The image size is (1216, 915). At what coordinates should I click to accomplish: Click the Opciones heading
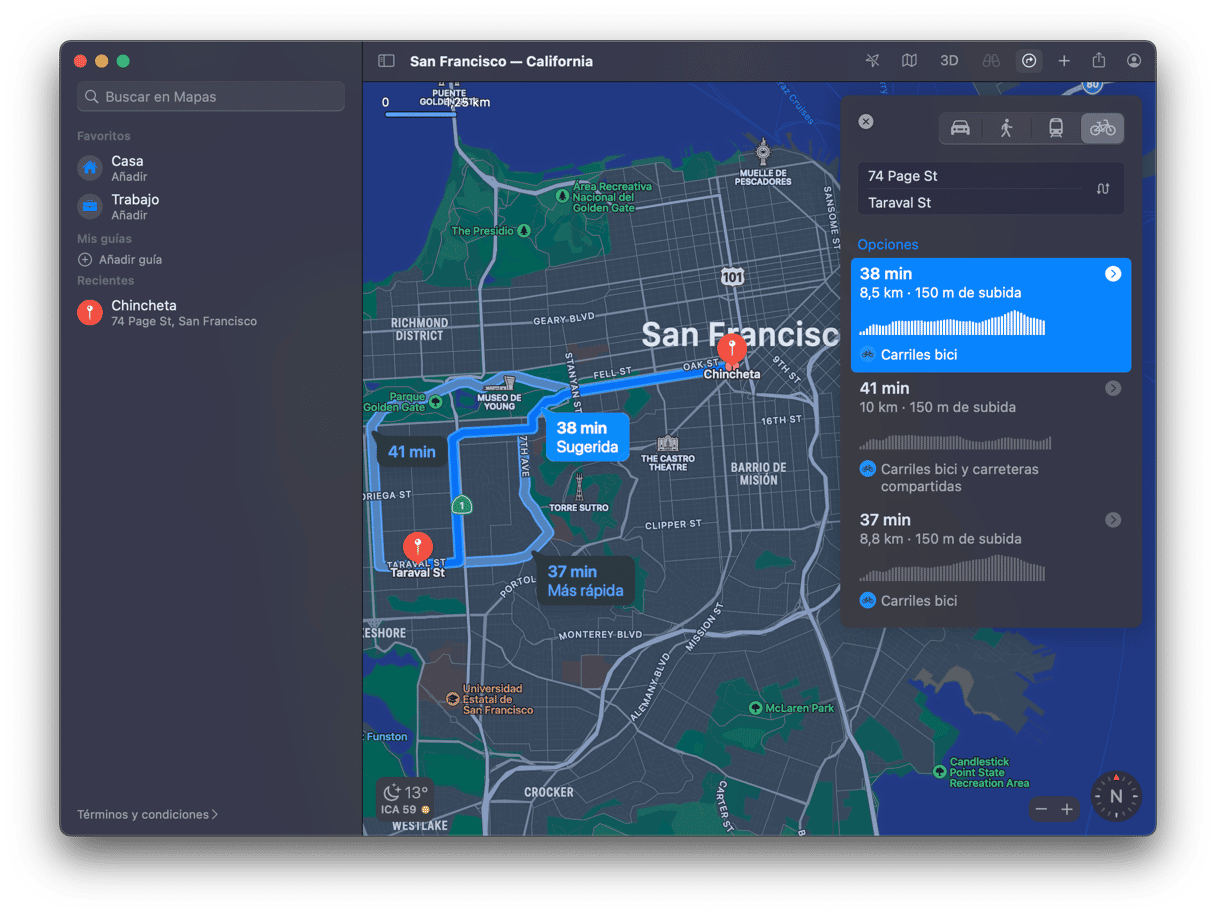click(x=888, y=244)
